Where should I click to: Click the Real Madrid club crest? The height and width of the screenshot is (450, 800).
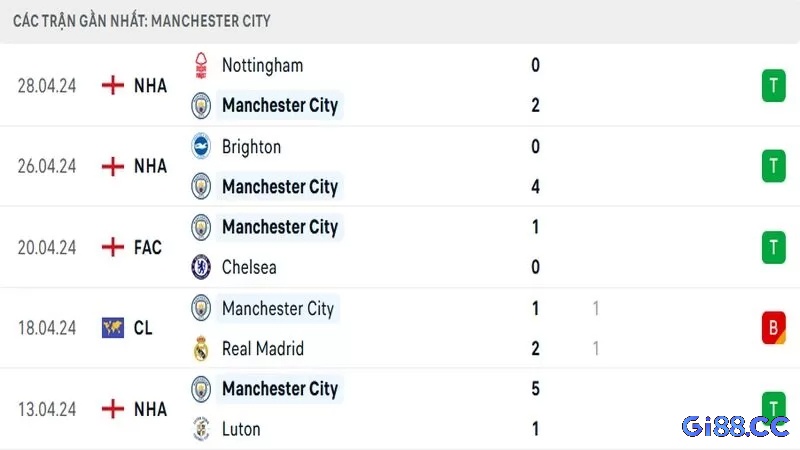pyautogui.click(x=201, y=348)
